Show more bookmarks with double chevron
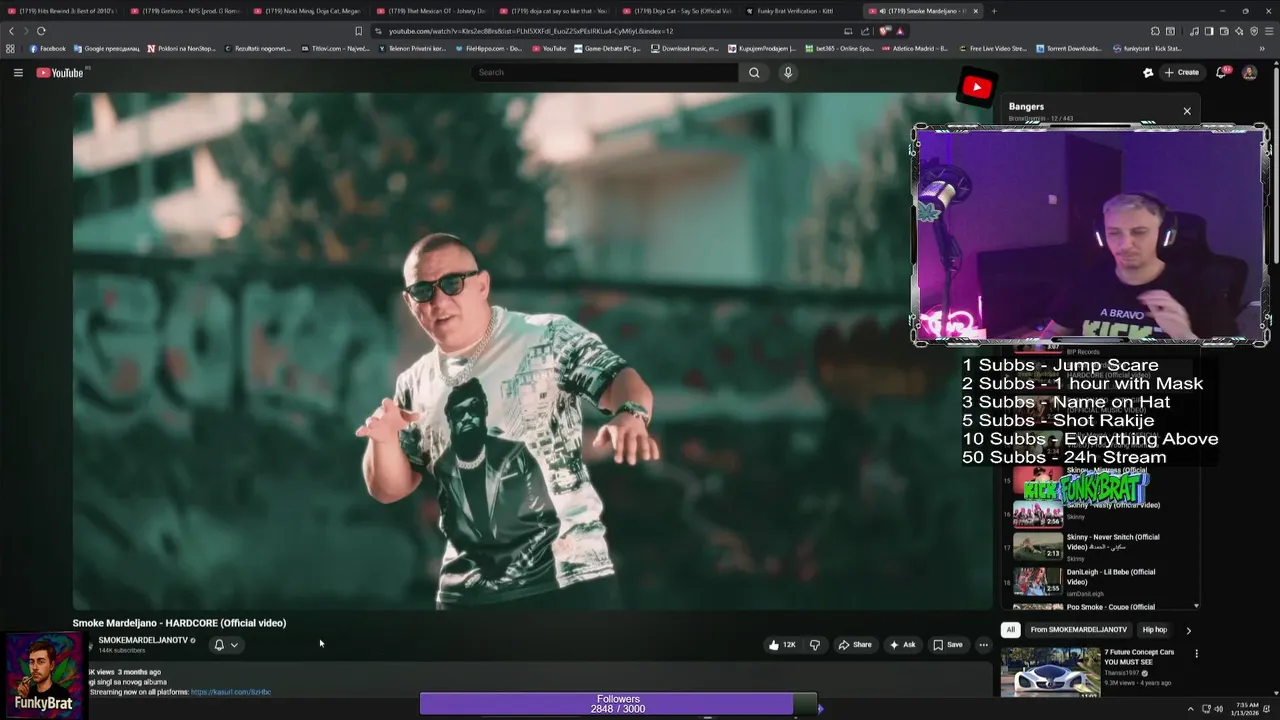1280x720 pixels. [x=1262, y=48]
